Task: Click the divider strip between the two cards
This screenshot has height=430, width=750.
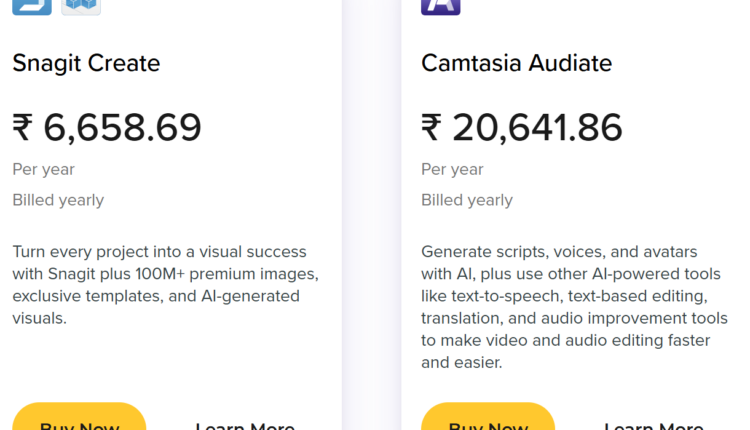Action: (x=371, y=215)
